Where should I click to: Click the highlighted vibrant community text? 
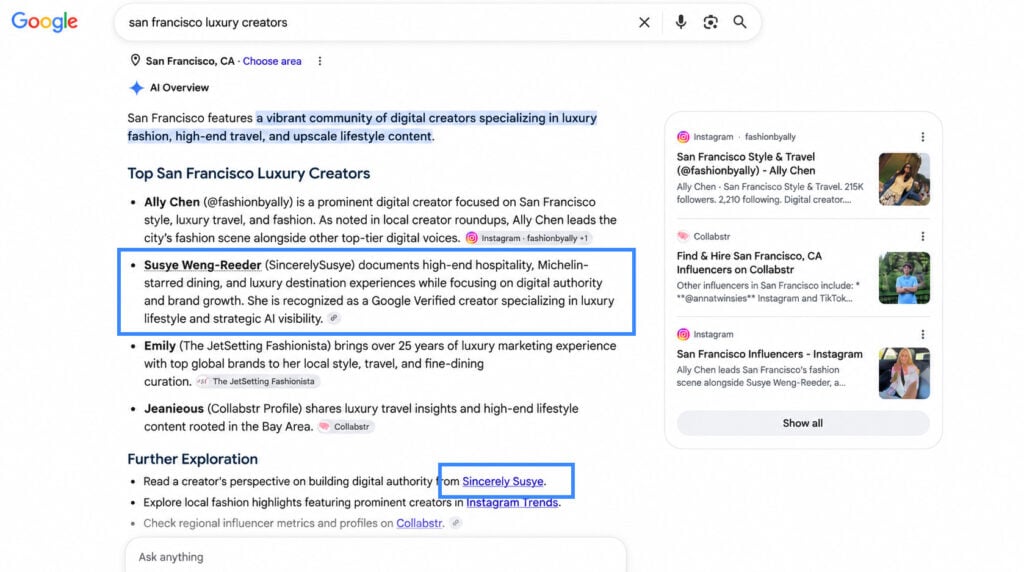362,127
